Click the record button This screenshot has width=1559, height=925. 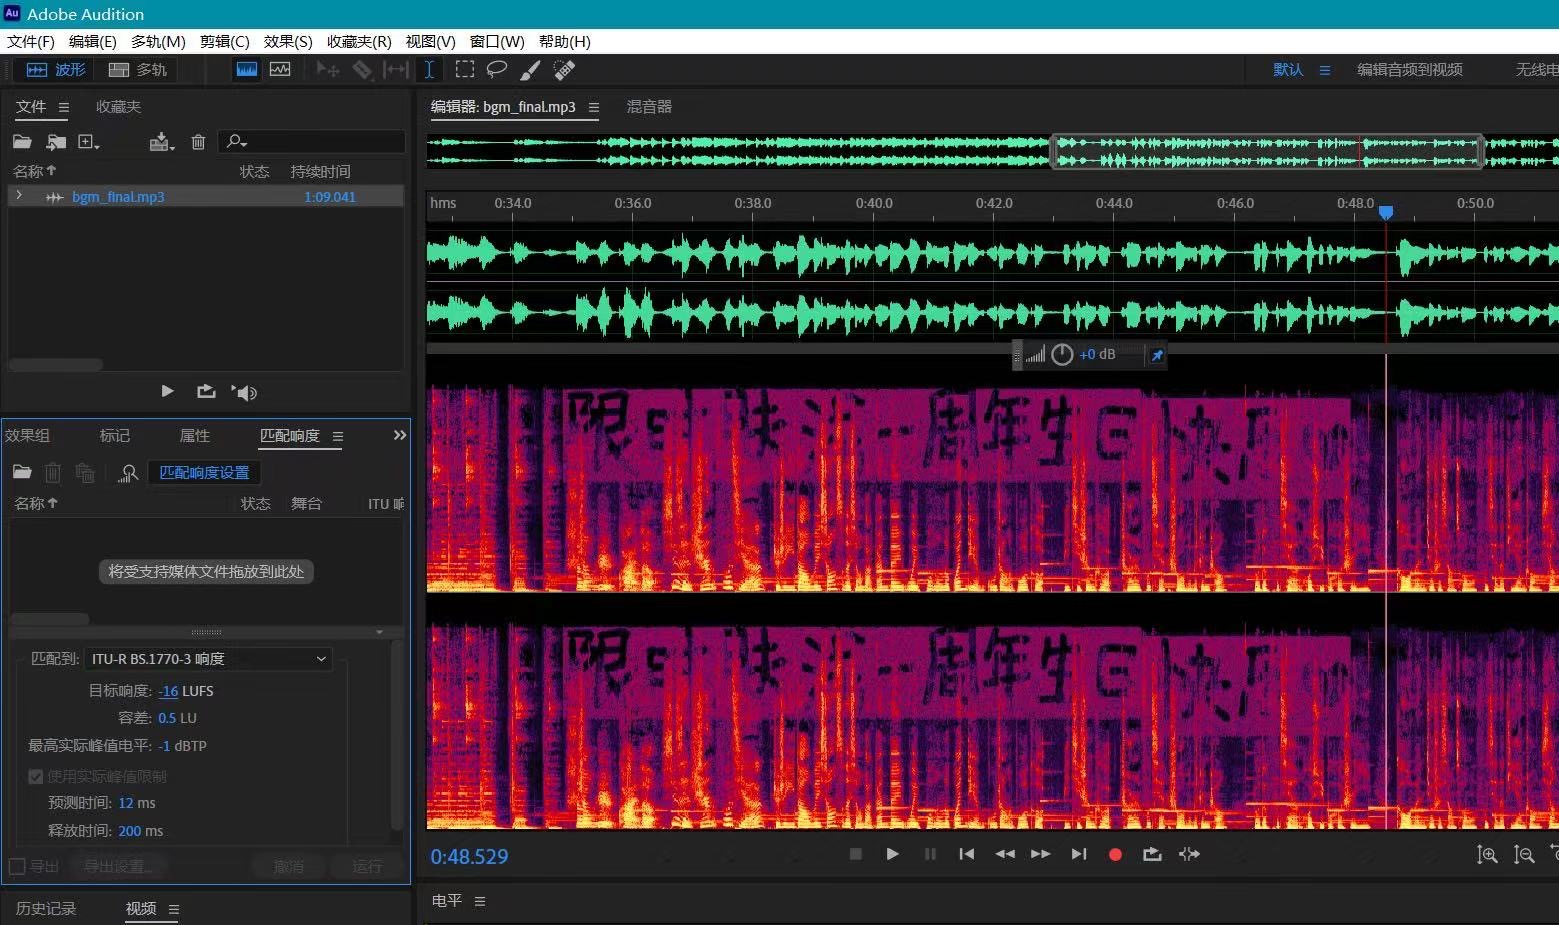(x=1115, y=854)
